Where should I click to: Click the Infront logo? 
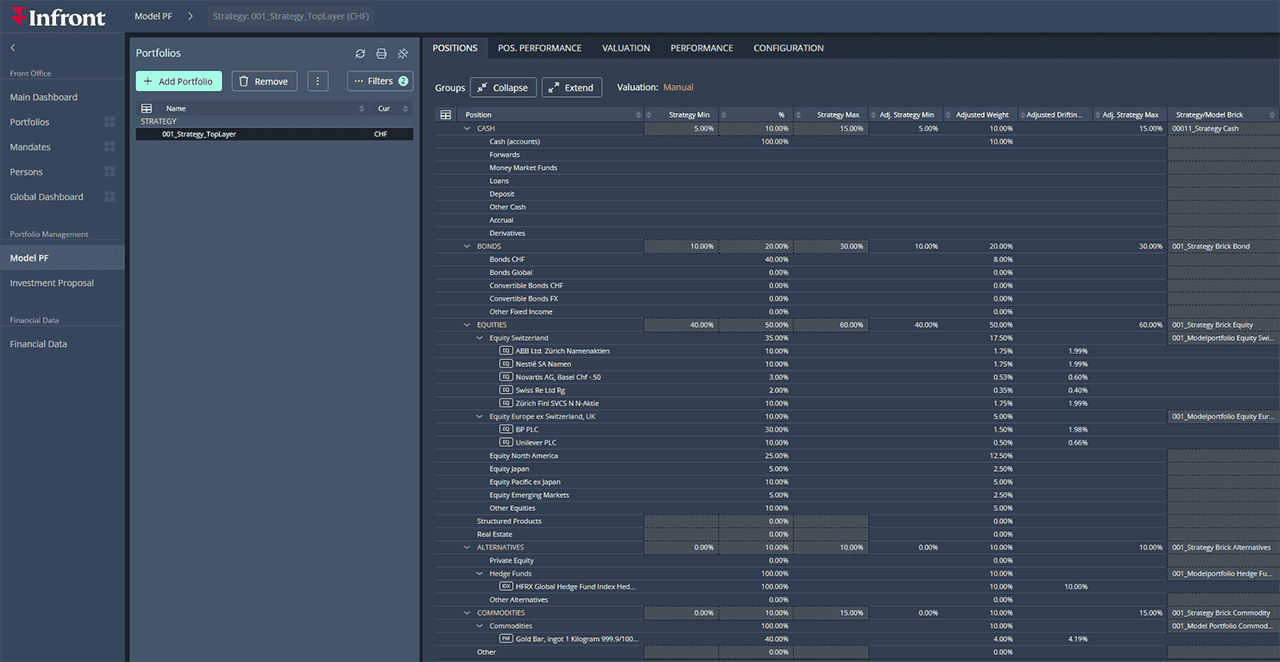pyautogui.click(x=58, y=17)
